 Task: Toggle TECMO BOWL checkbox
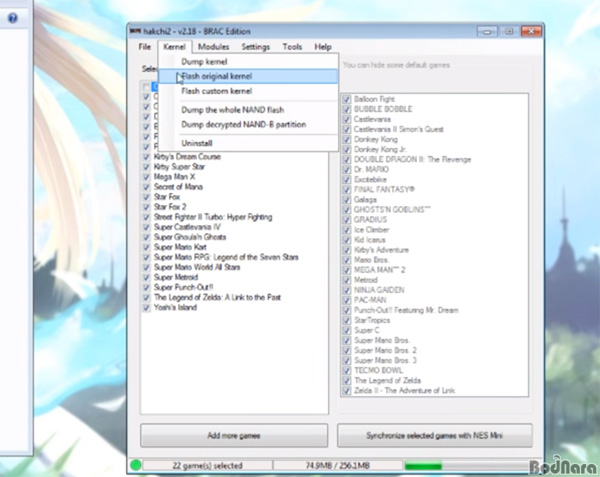(347, 371)
